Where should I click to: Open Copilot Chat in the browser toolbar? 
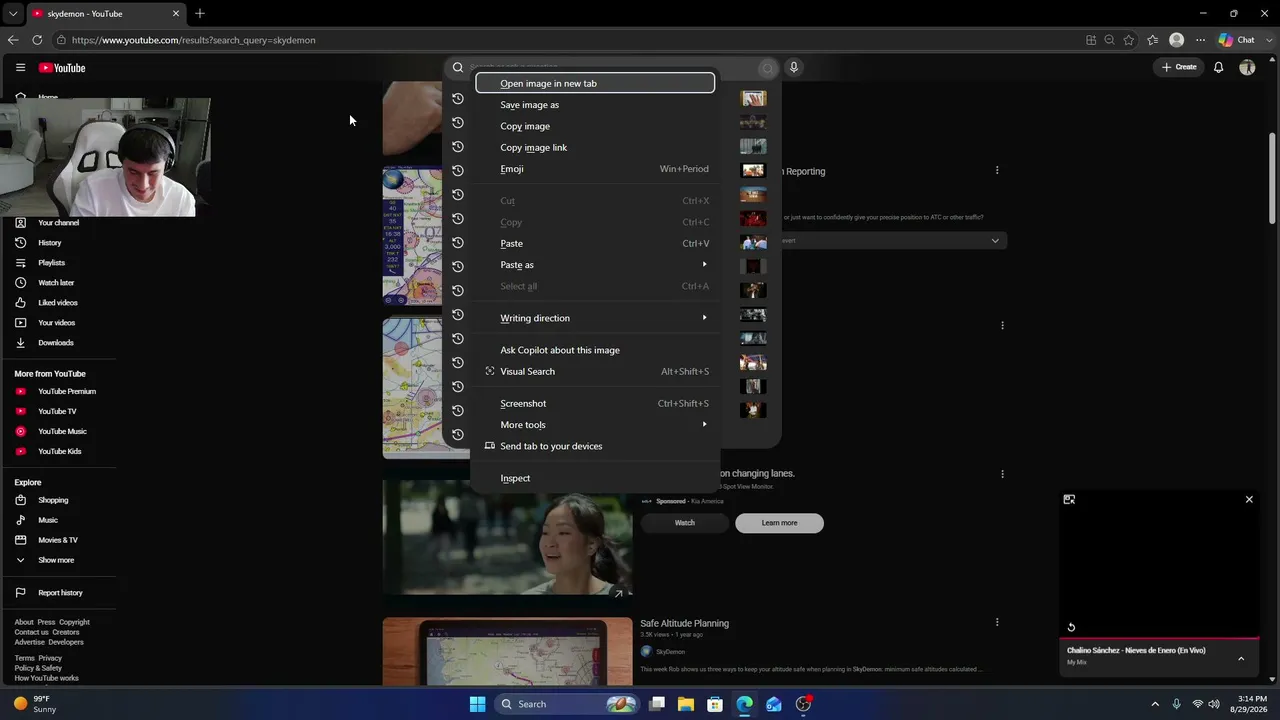[x=1236, y=40]
